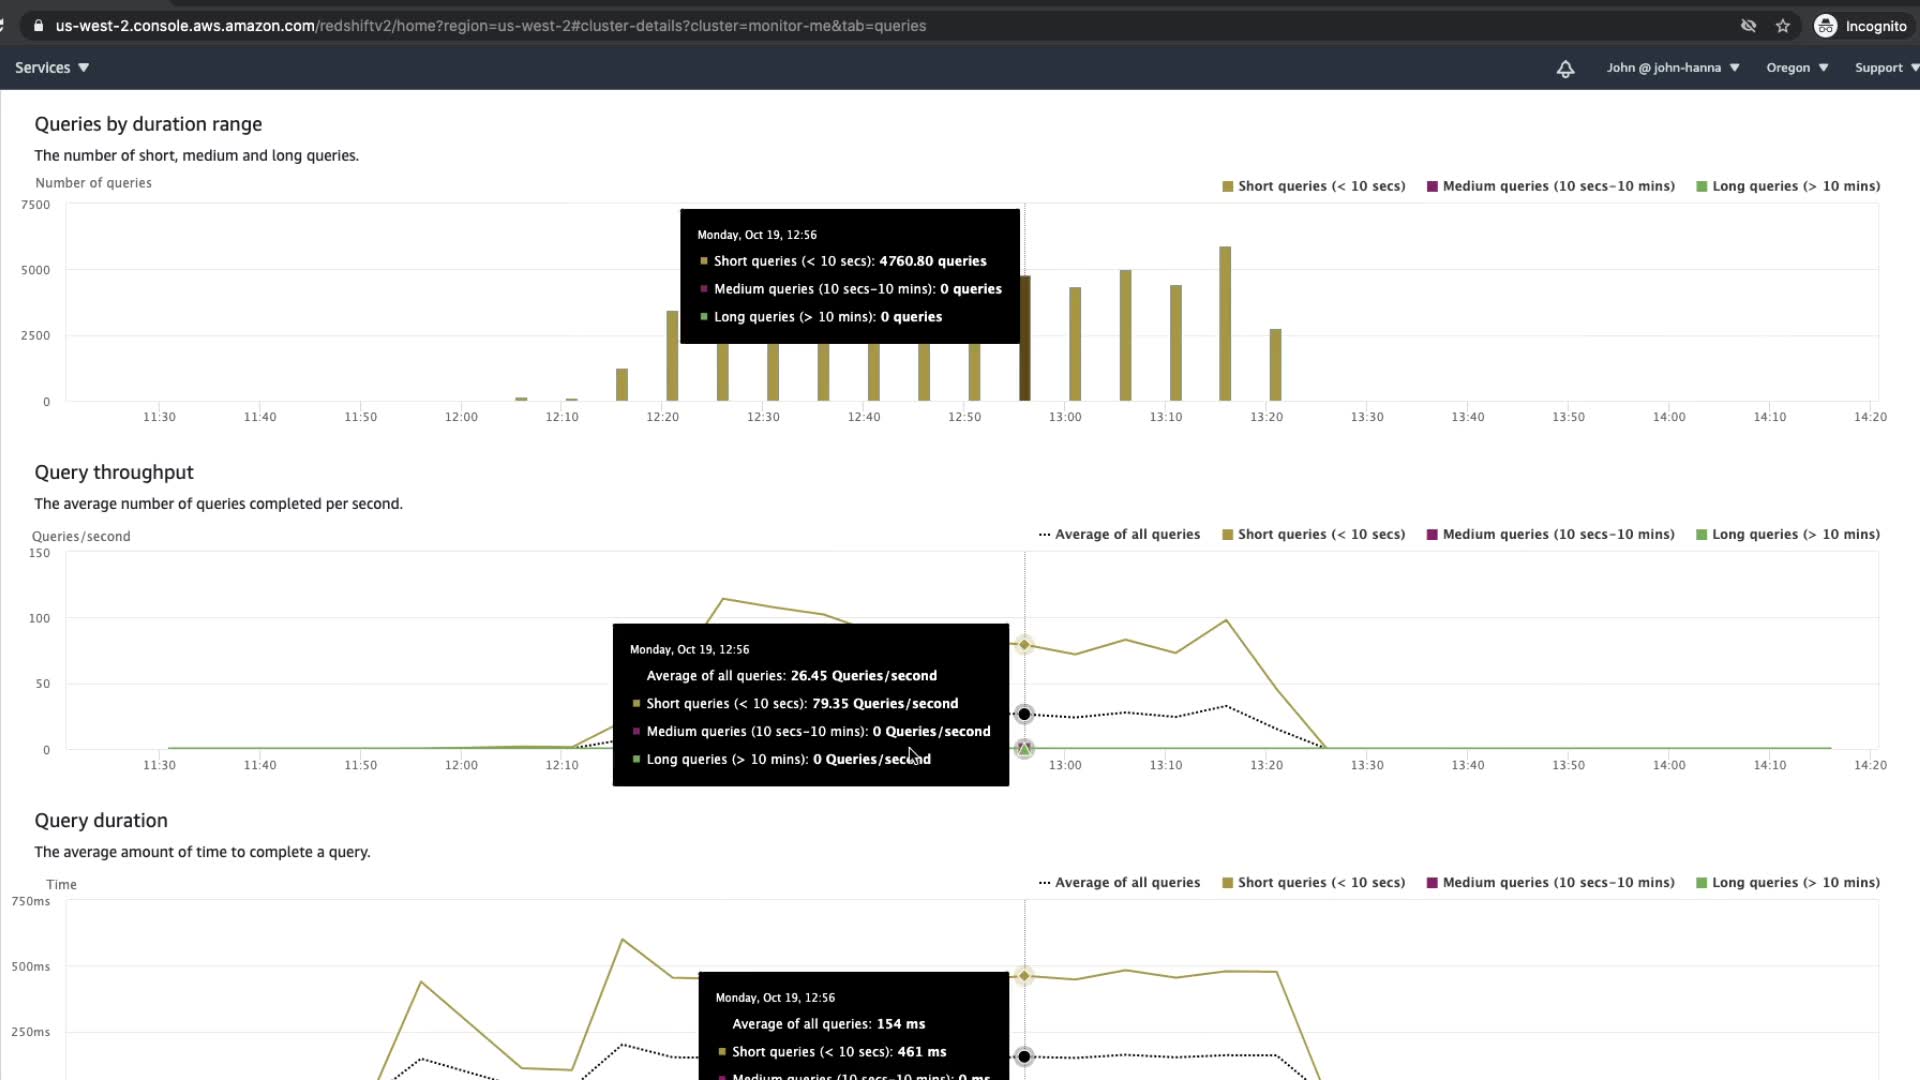This screenshot has height=1080, width=1920.
Task: Click Long queries green swatch in top legend
Action: click(x=1702, y=186)
